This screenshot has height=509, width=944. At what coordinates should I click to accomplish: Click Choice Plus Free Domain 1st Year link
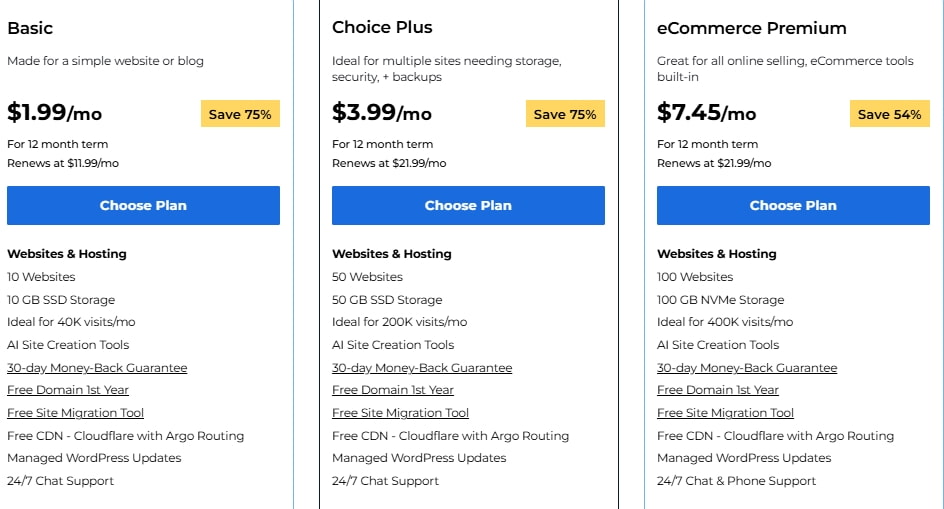click(x=393, y=390)
